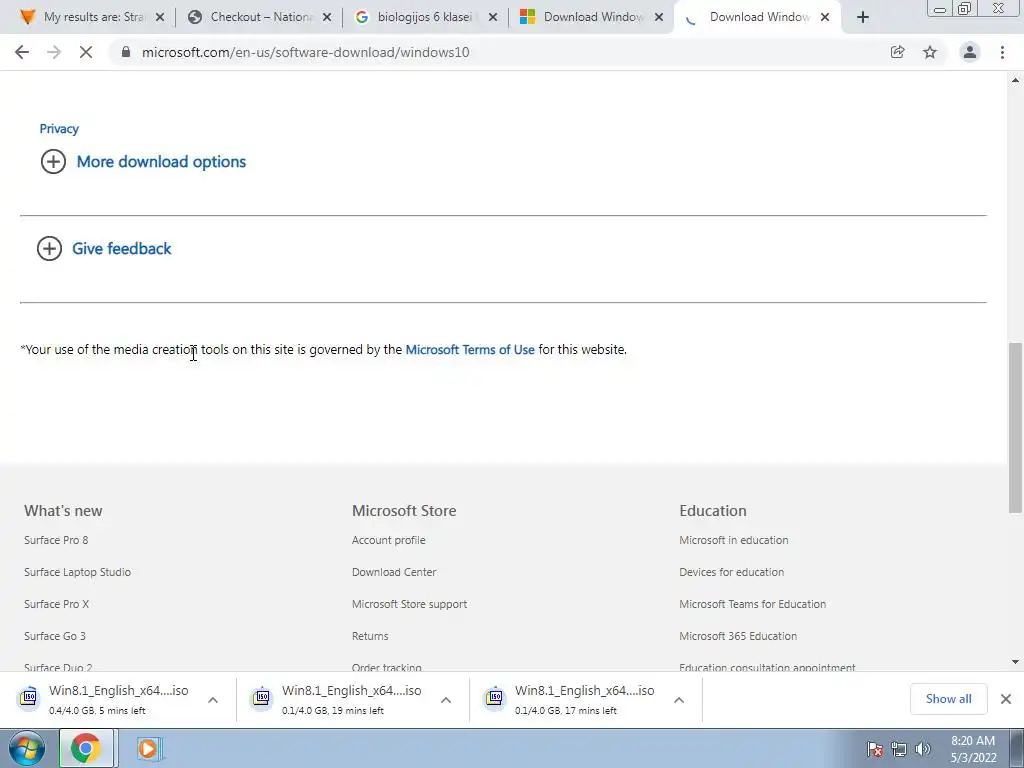Expand options for 17 mins left download
1024x768 pixels.
tap(679, 700)
